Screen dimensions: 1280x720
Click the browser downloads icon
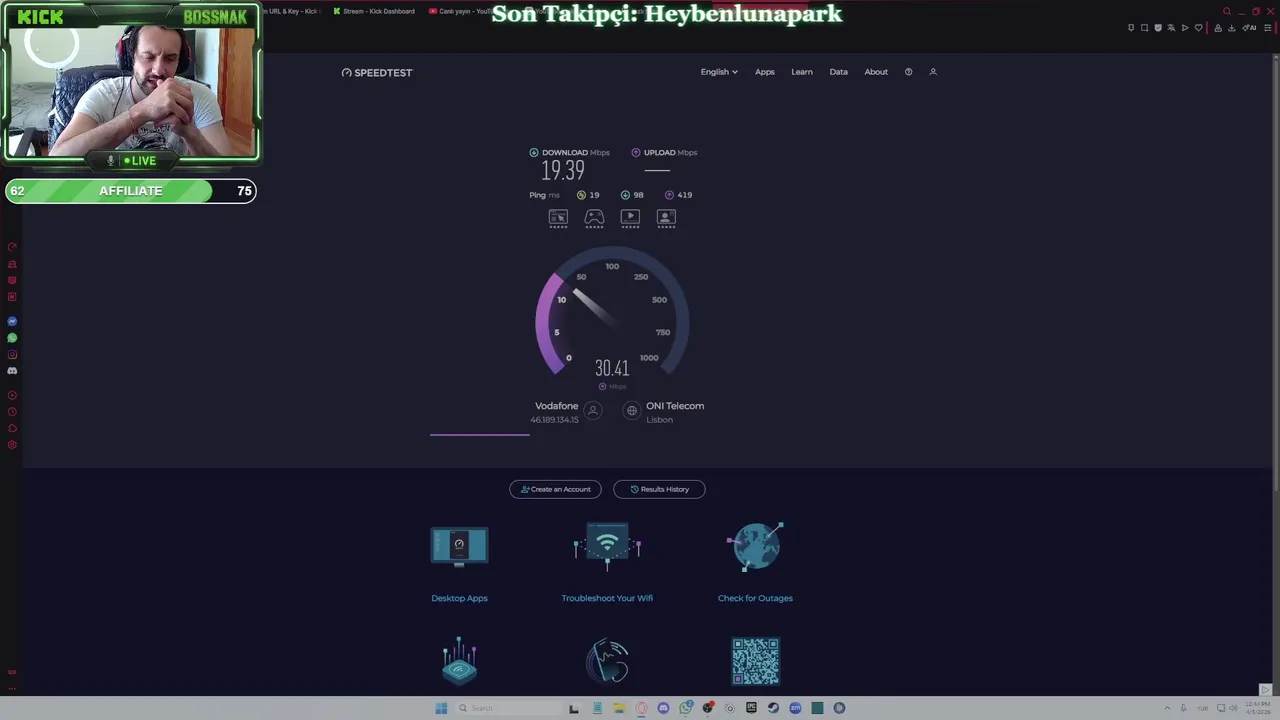[1232, 28]
